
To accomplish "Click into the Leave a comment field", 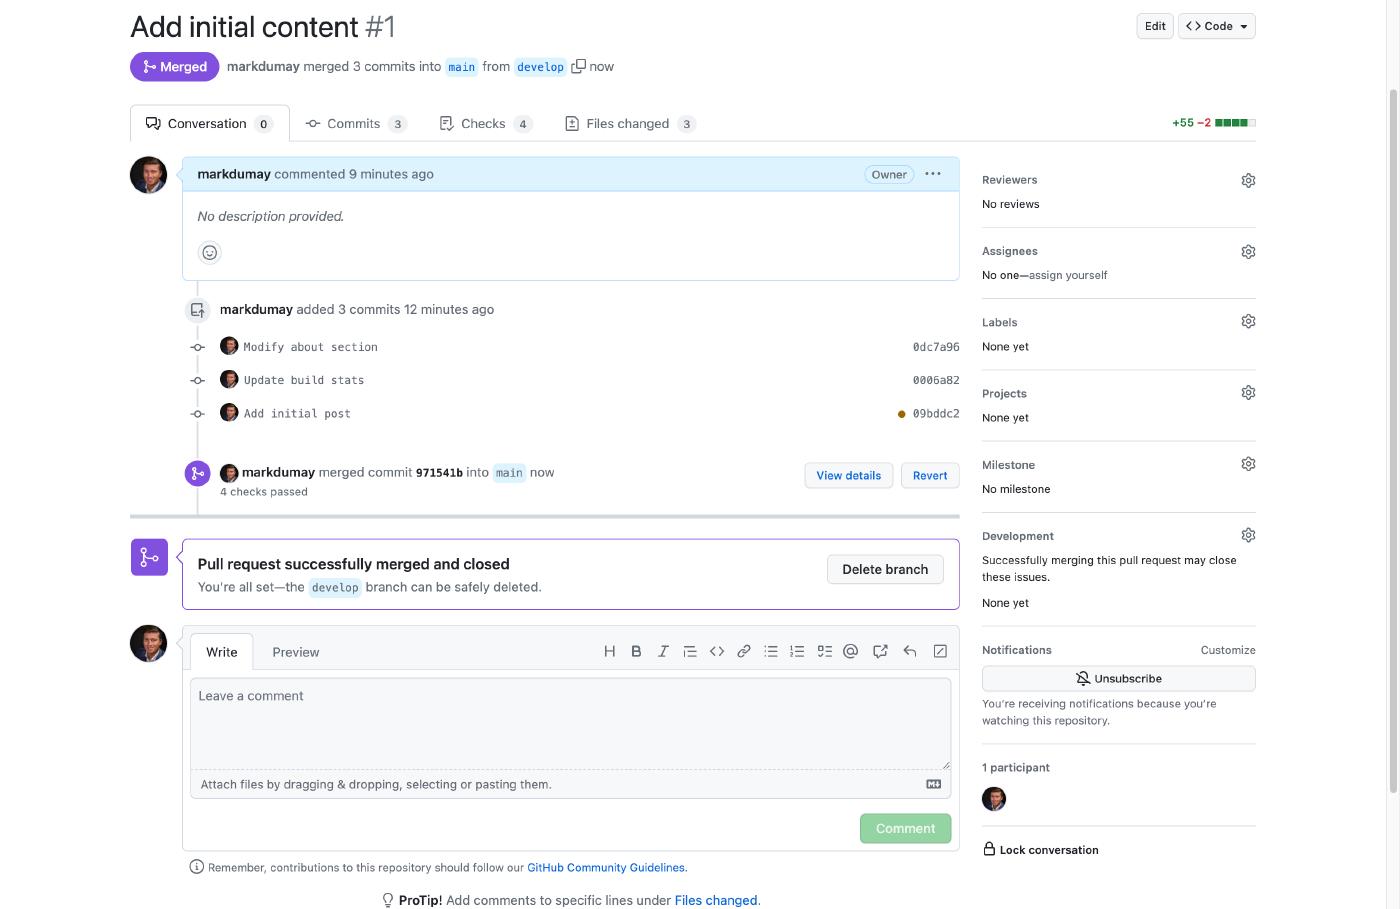I will pyautogui.click(x=570, y=723).
